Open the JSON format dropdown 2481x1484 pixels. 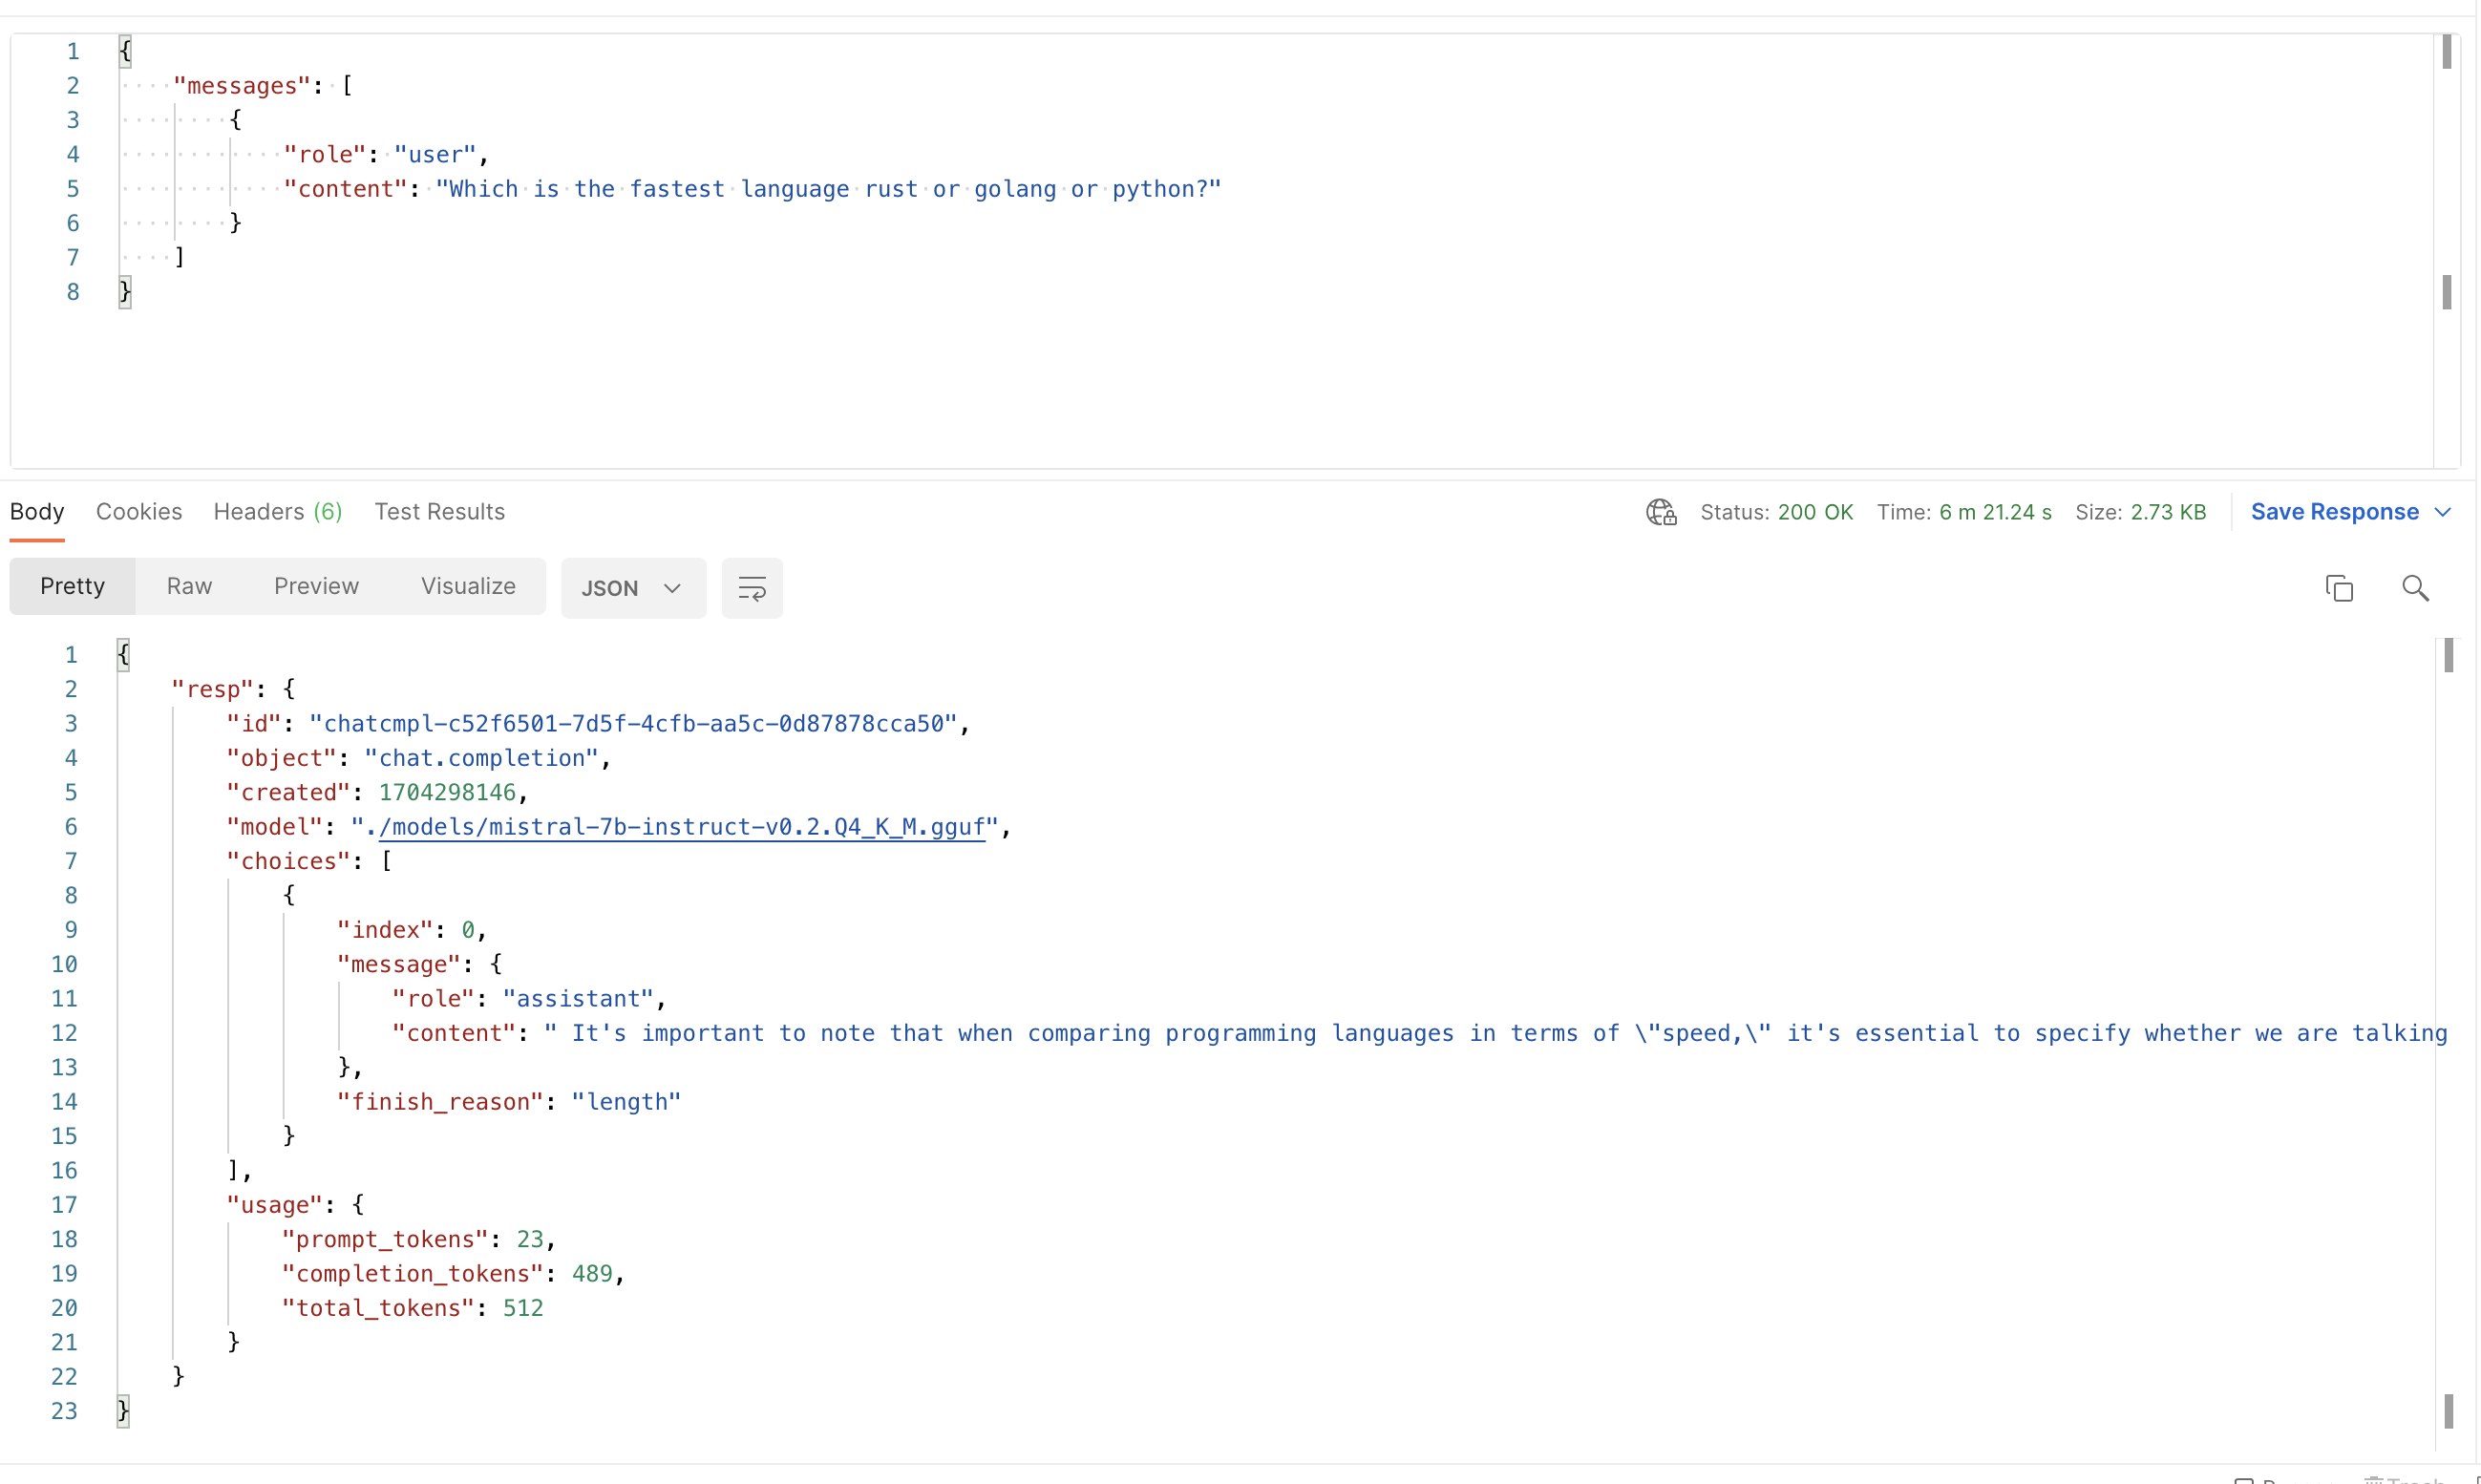(632, 588)
